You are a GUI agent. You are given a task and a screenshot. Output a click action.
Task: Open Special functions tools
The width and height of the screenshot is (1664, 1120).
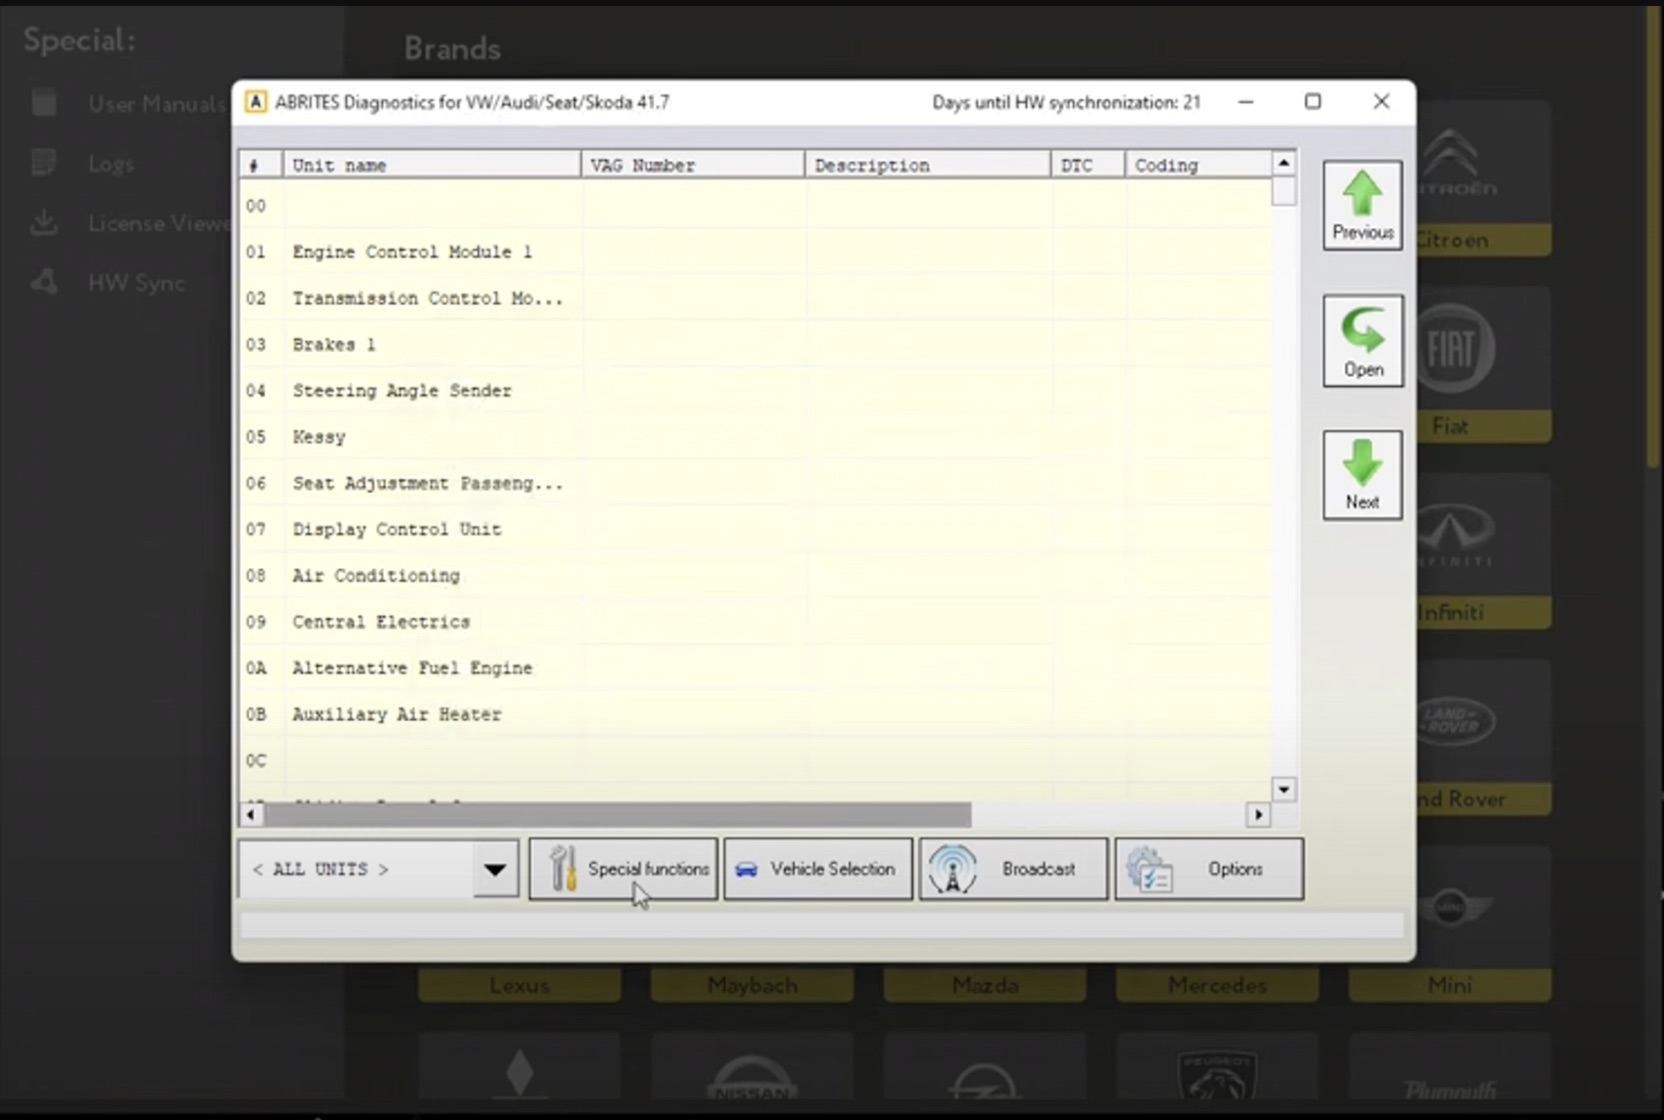[x=623, y=869]
